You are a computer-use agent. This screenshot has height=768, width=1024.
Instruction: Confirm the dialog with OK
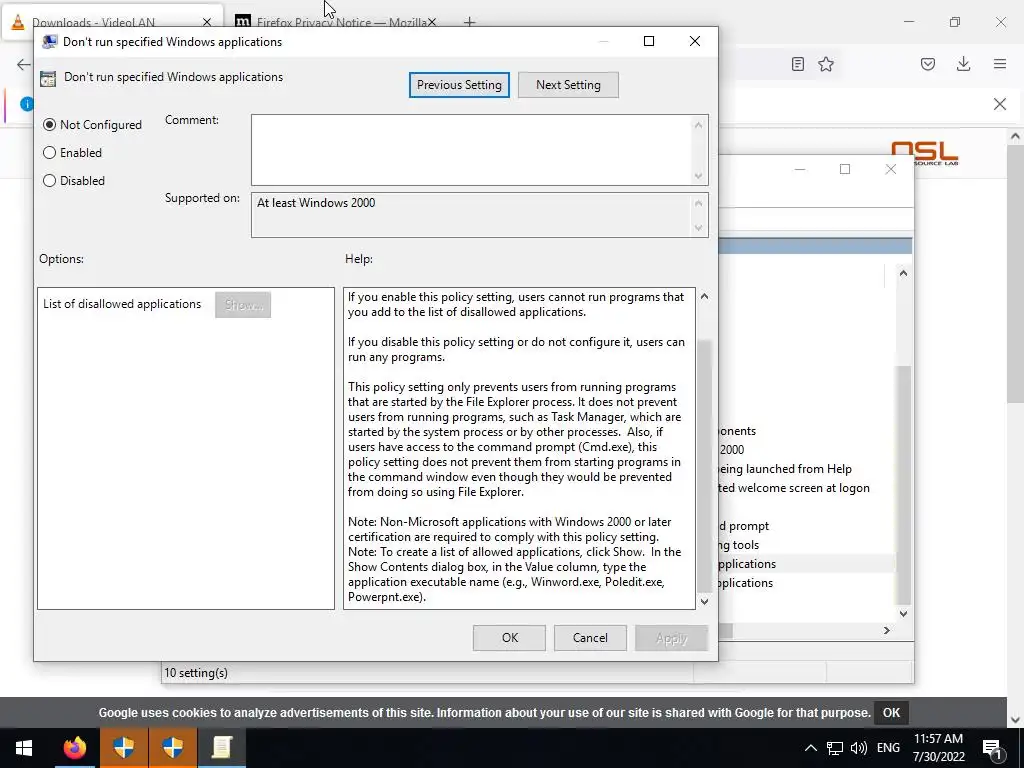click(x=509, y=638)
